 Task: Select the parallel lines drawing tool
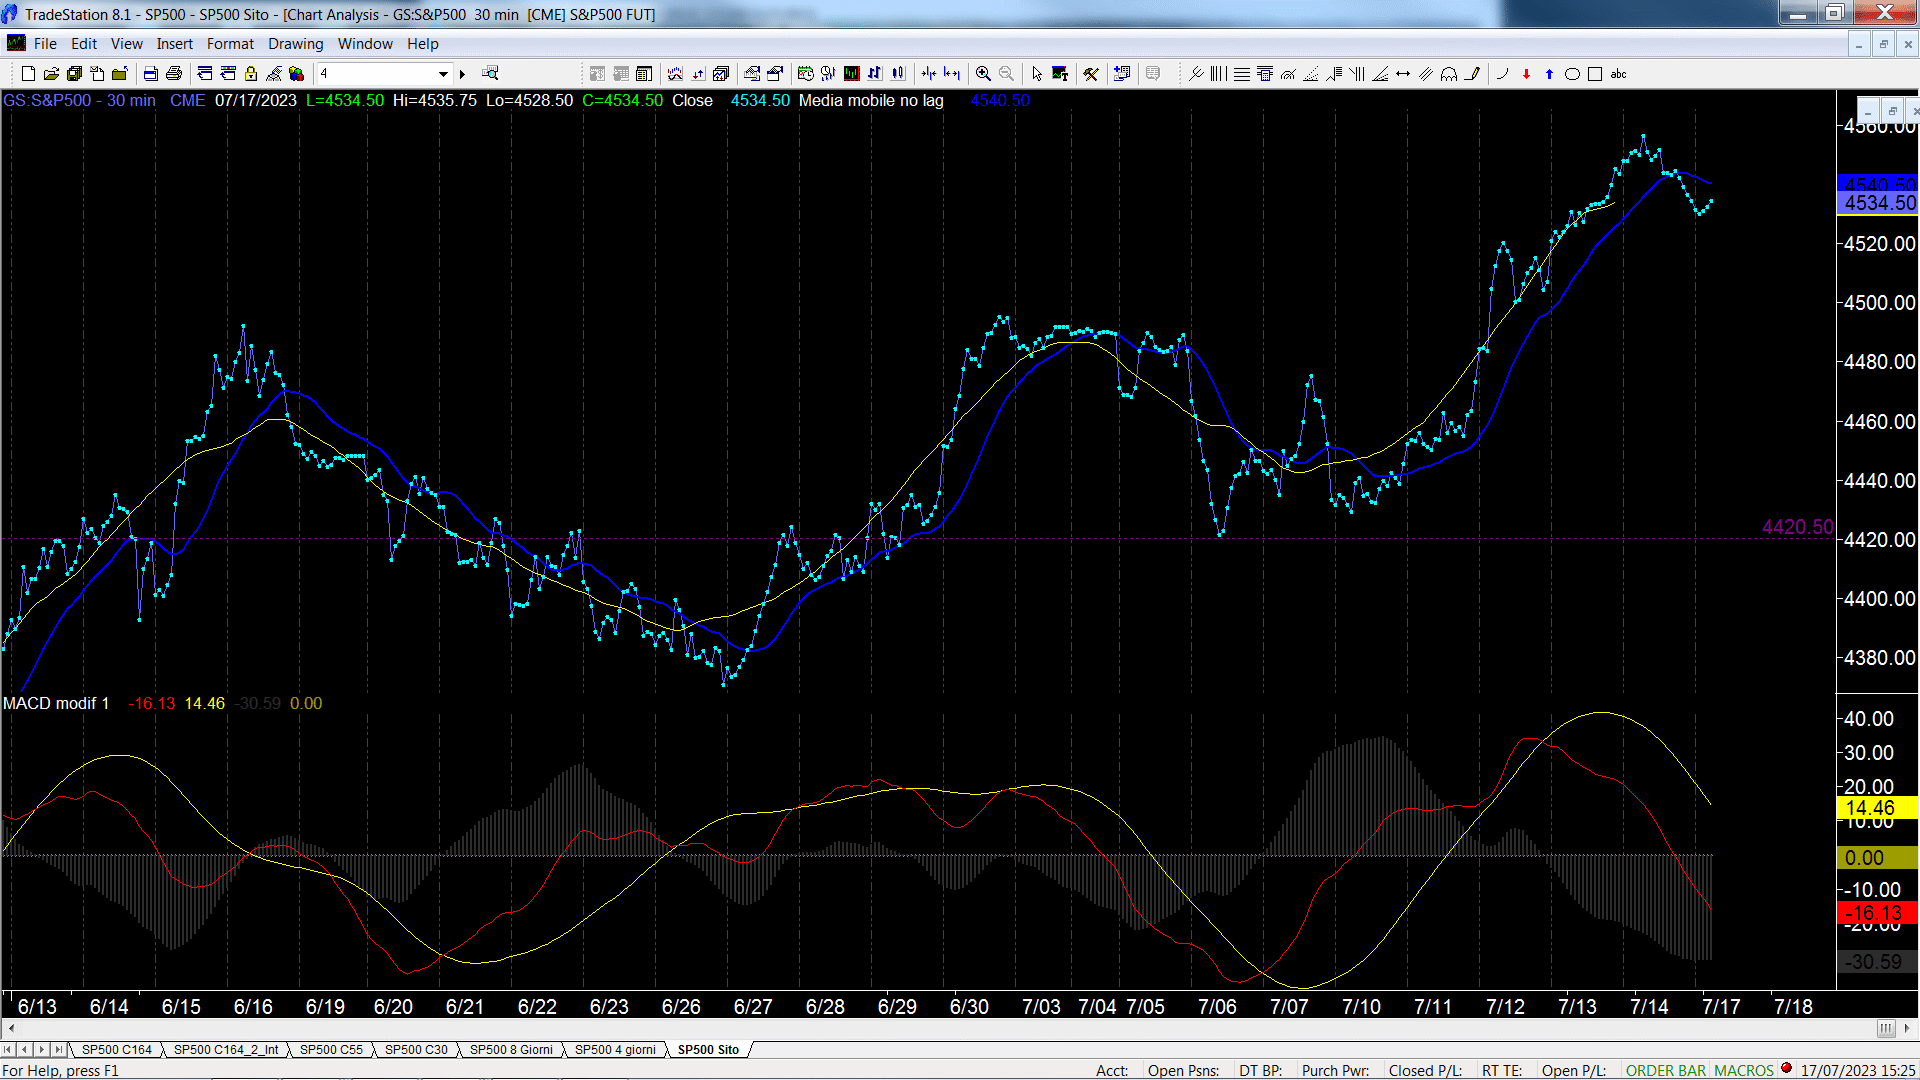click(1426, 74)
